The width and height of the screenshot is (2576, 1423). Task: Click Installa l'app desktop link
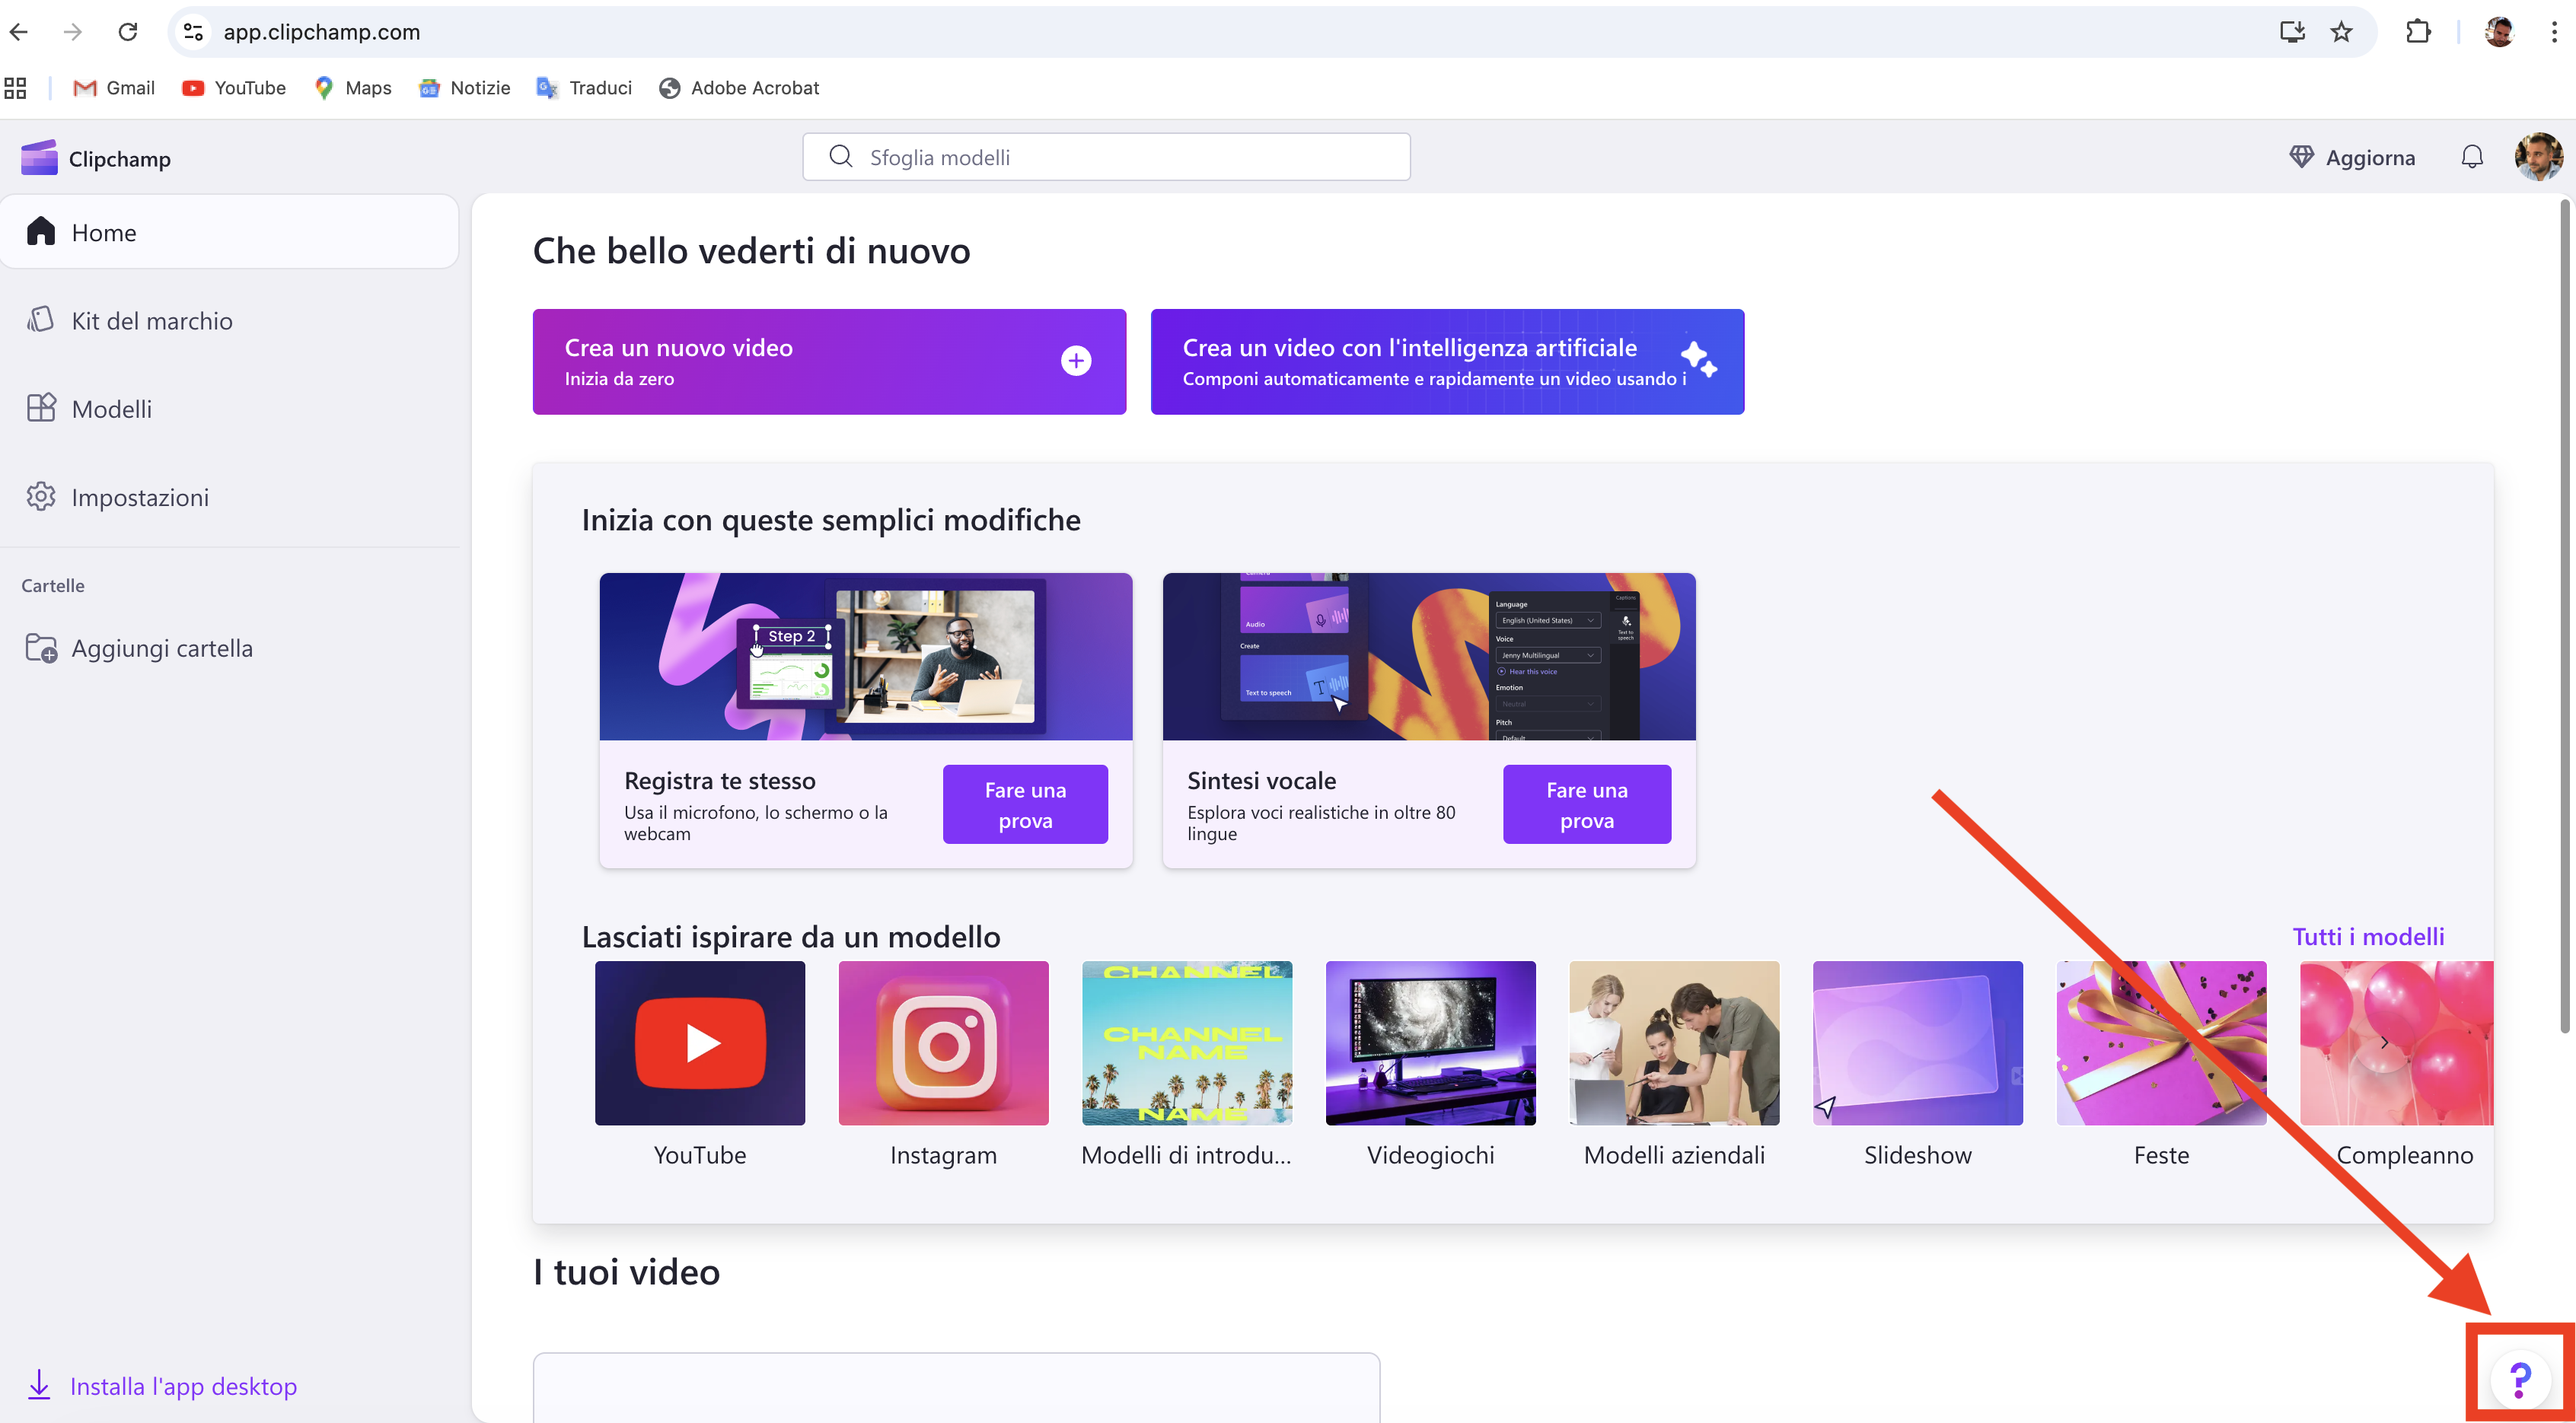click(x=162, y=1386)
